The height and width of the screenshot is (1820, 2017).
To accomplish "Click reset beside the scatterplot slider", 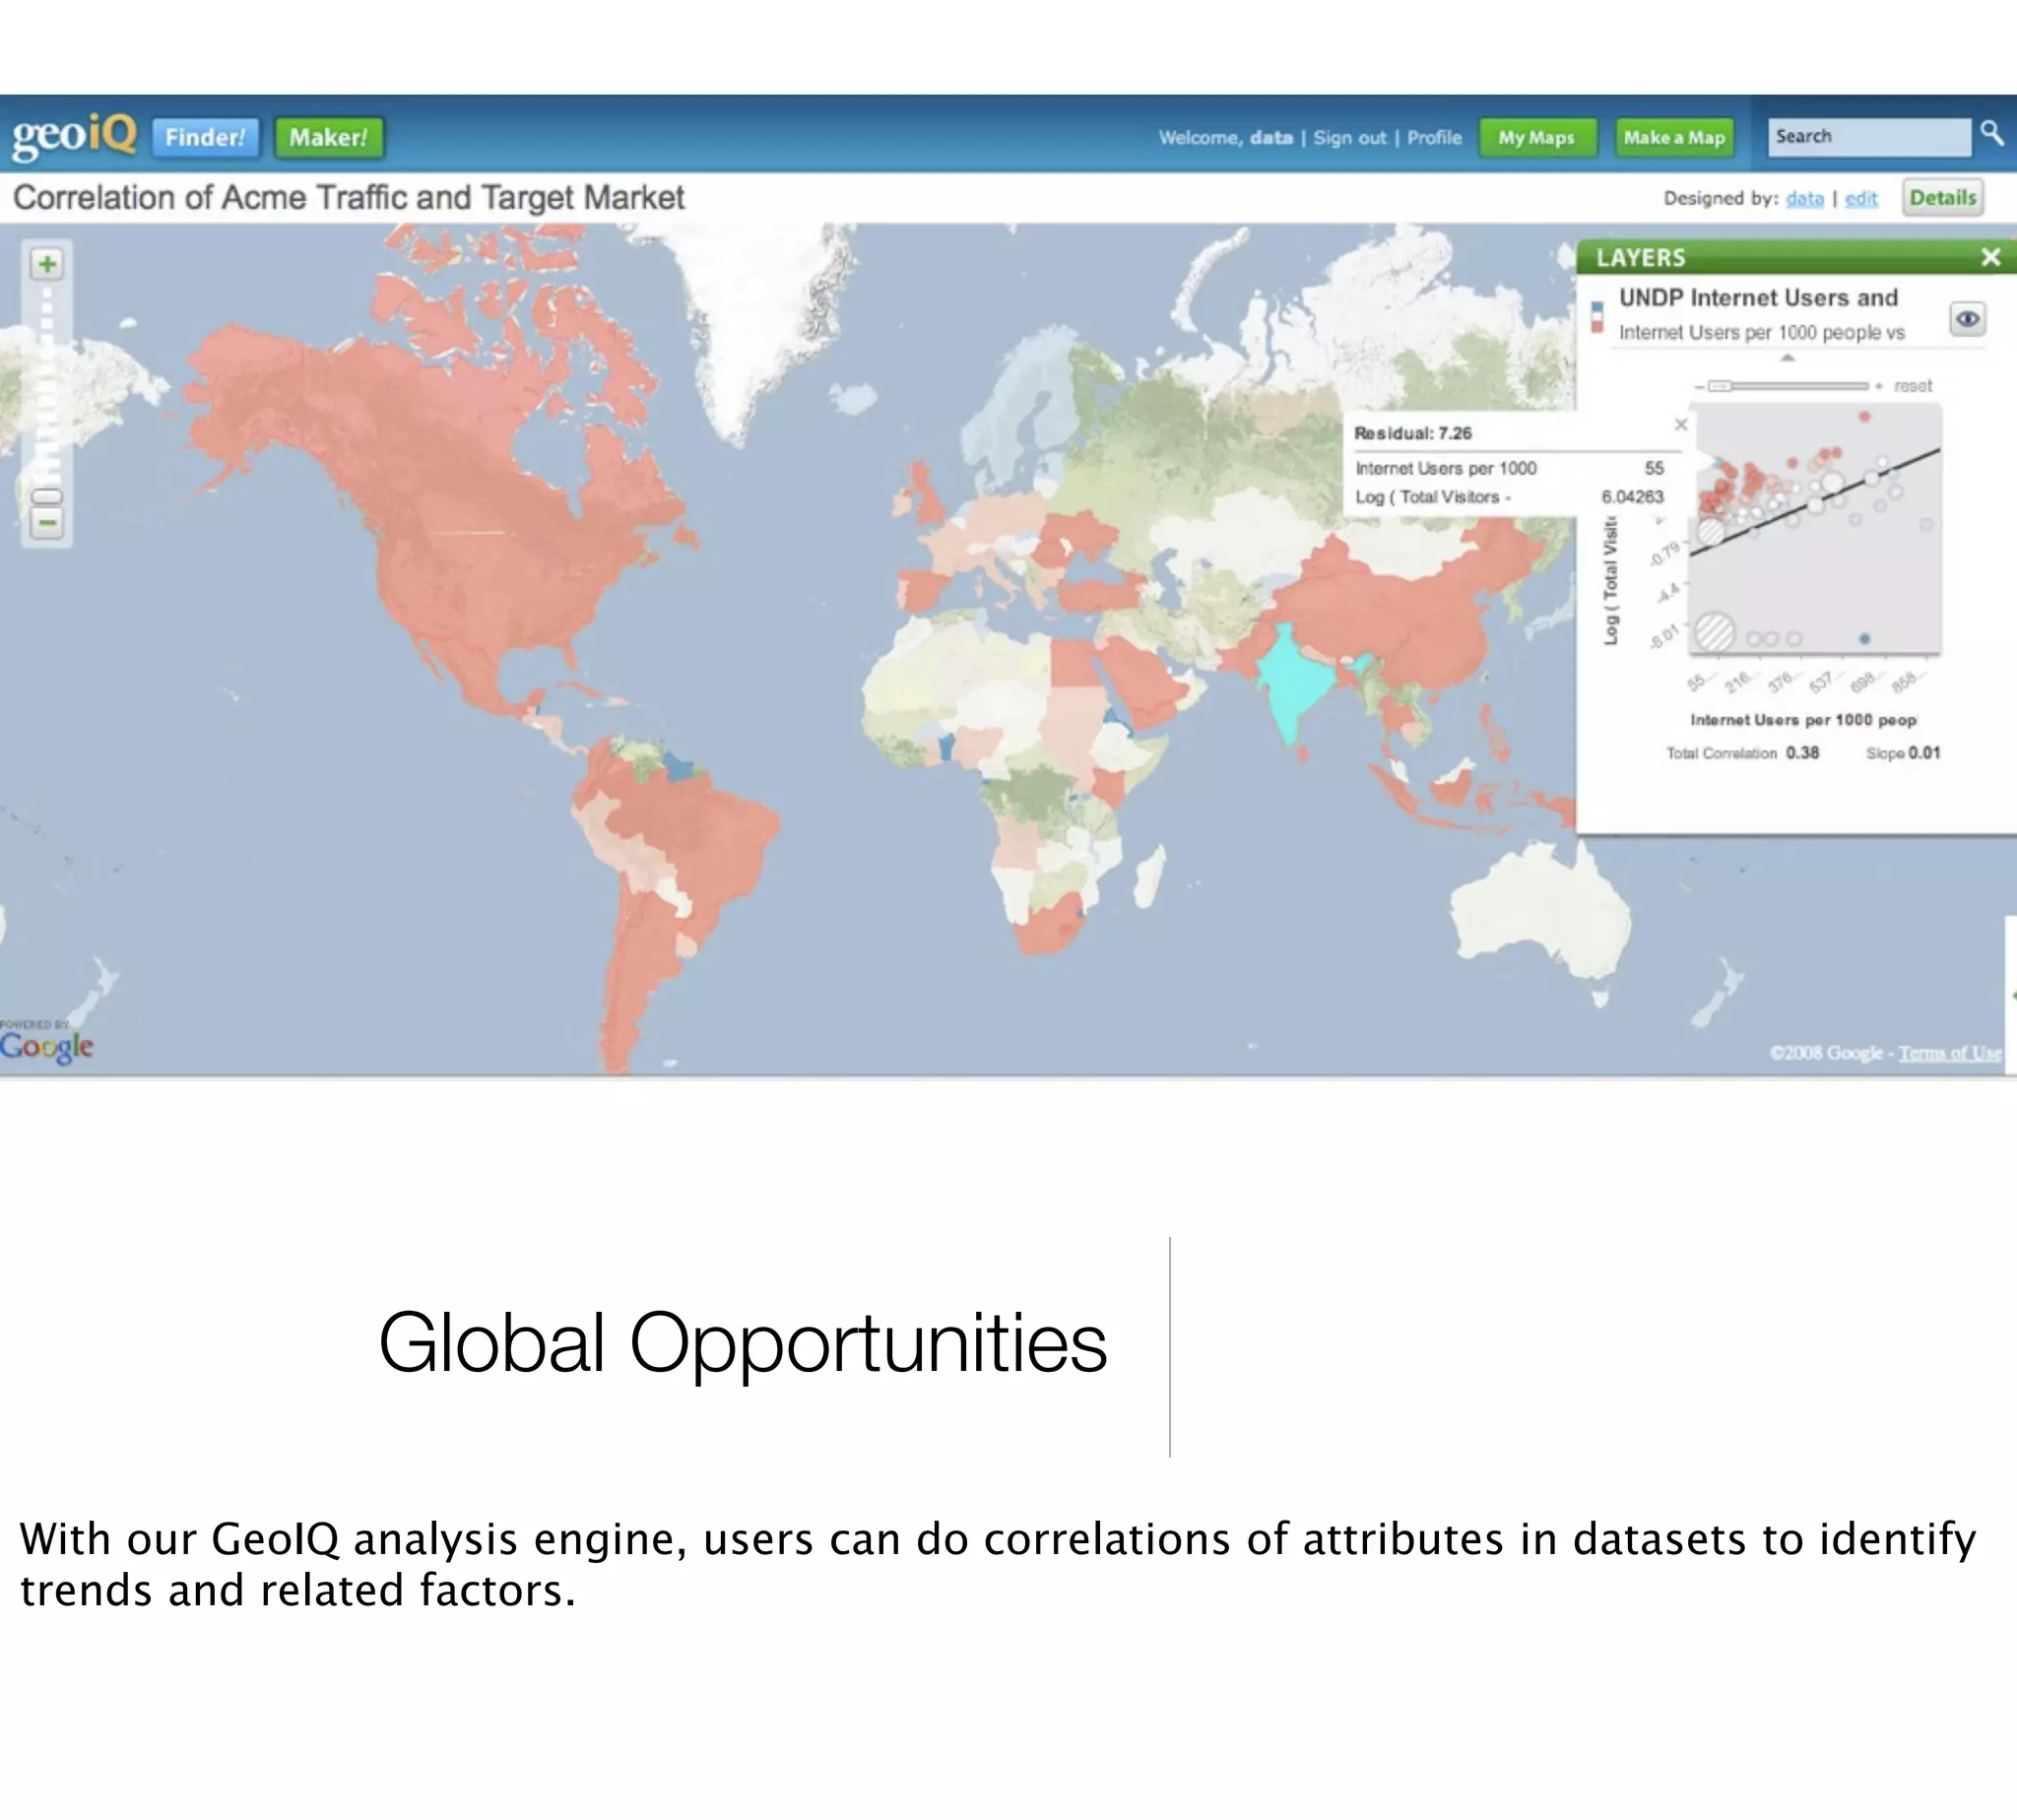I will click(1912, 386).
